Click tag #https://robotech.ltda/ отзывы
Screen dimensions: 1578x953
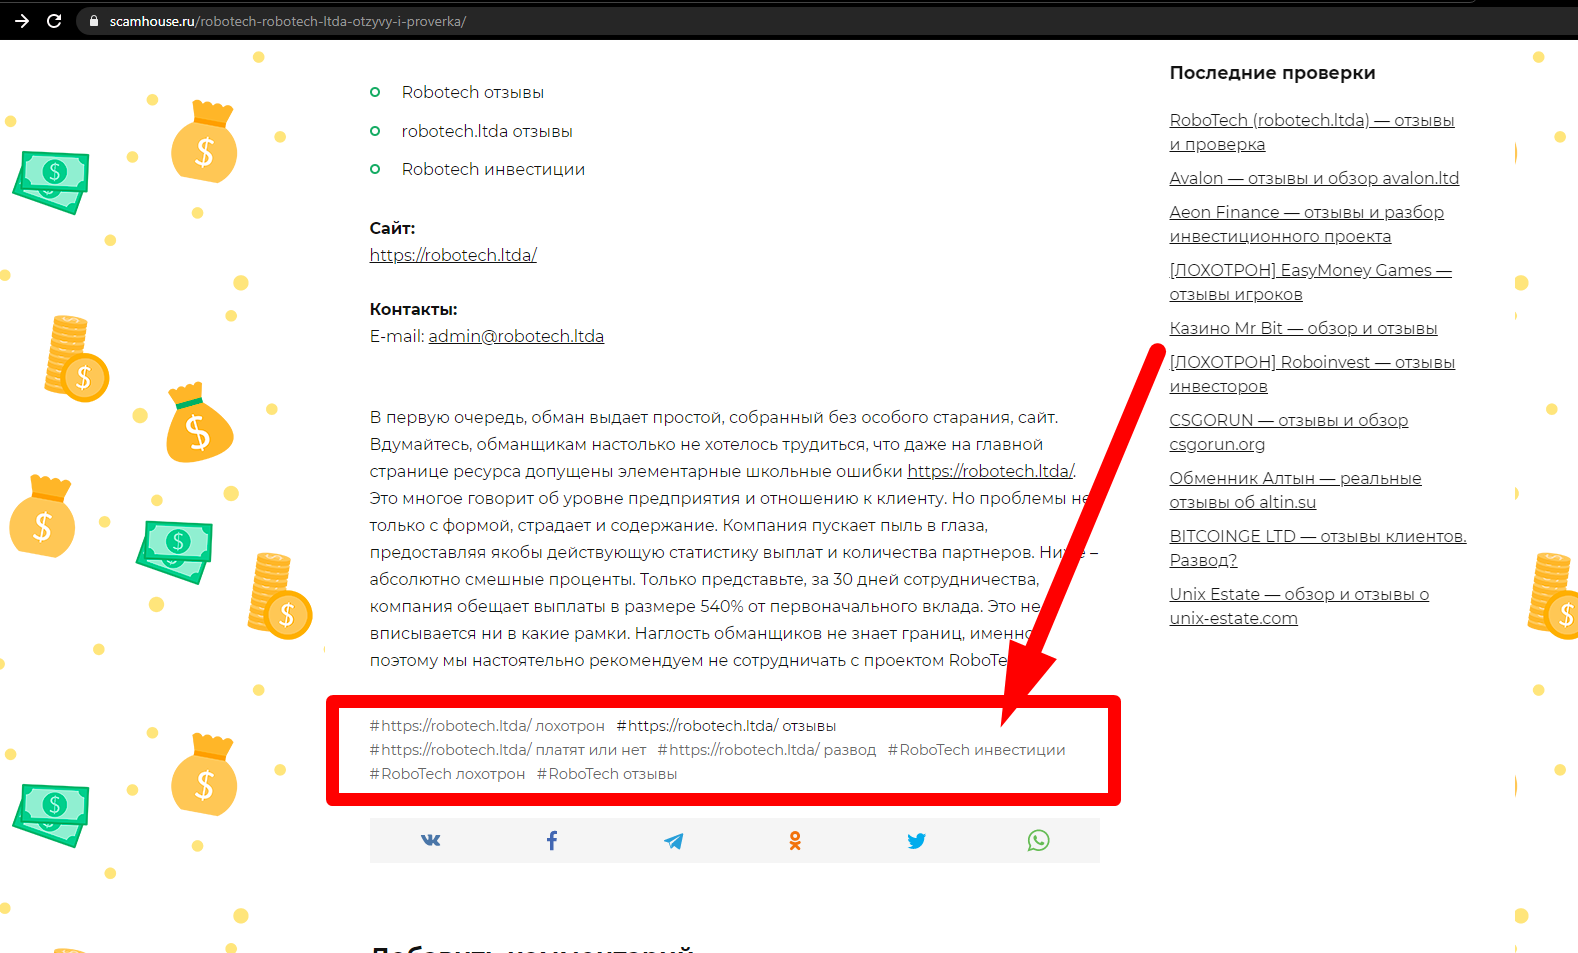pyautogui.click(x=726, y=726)
